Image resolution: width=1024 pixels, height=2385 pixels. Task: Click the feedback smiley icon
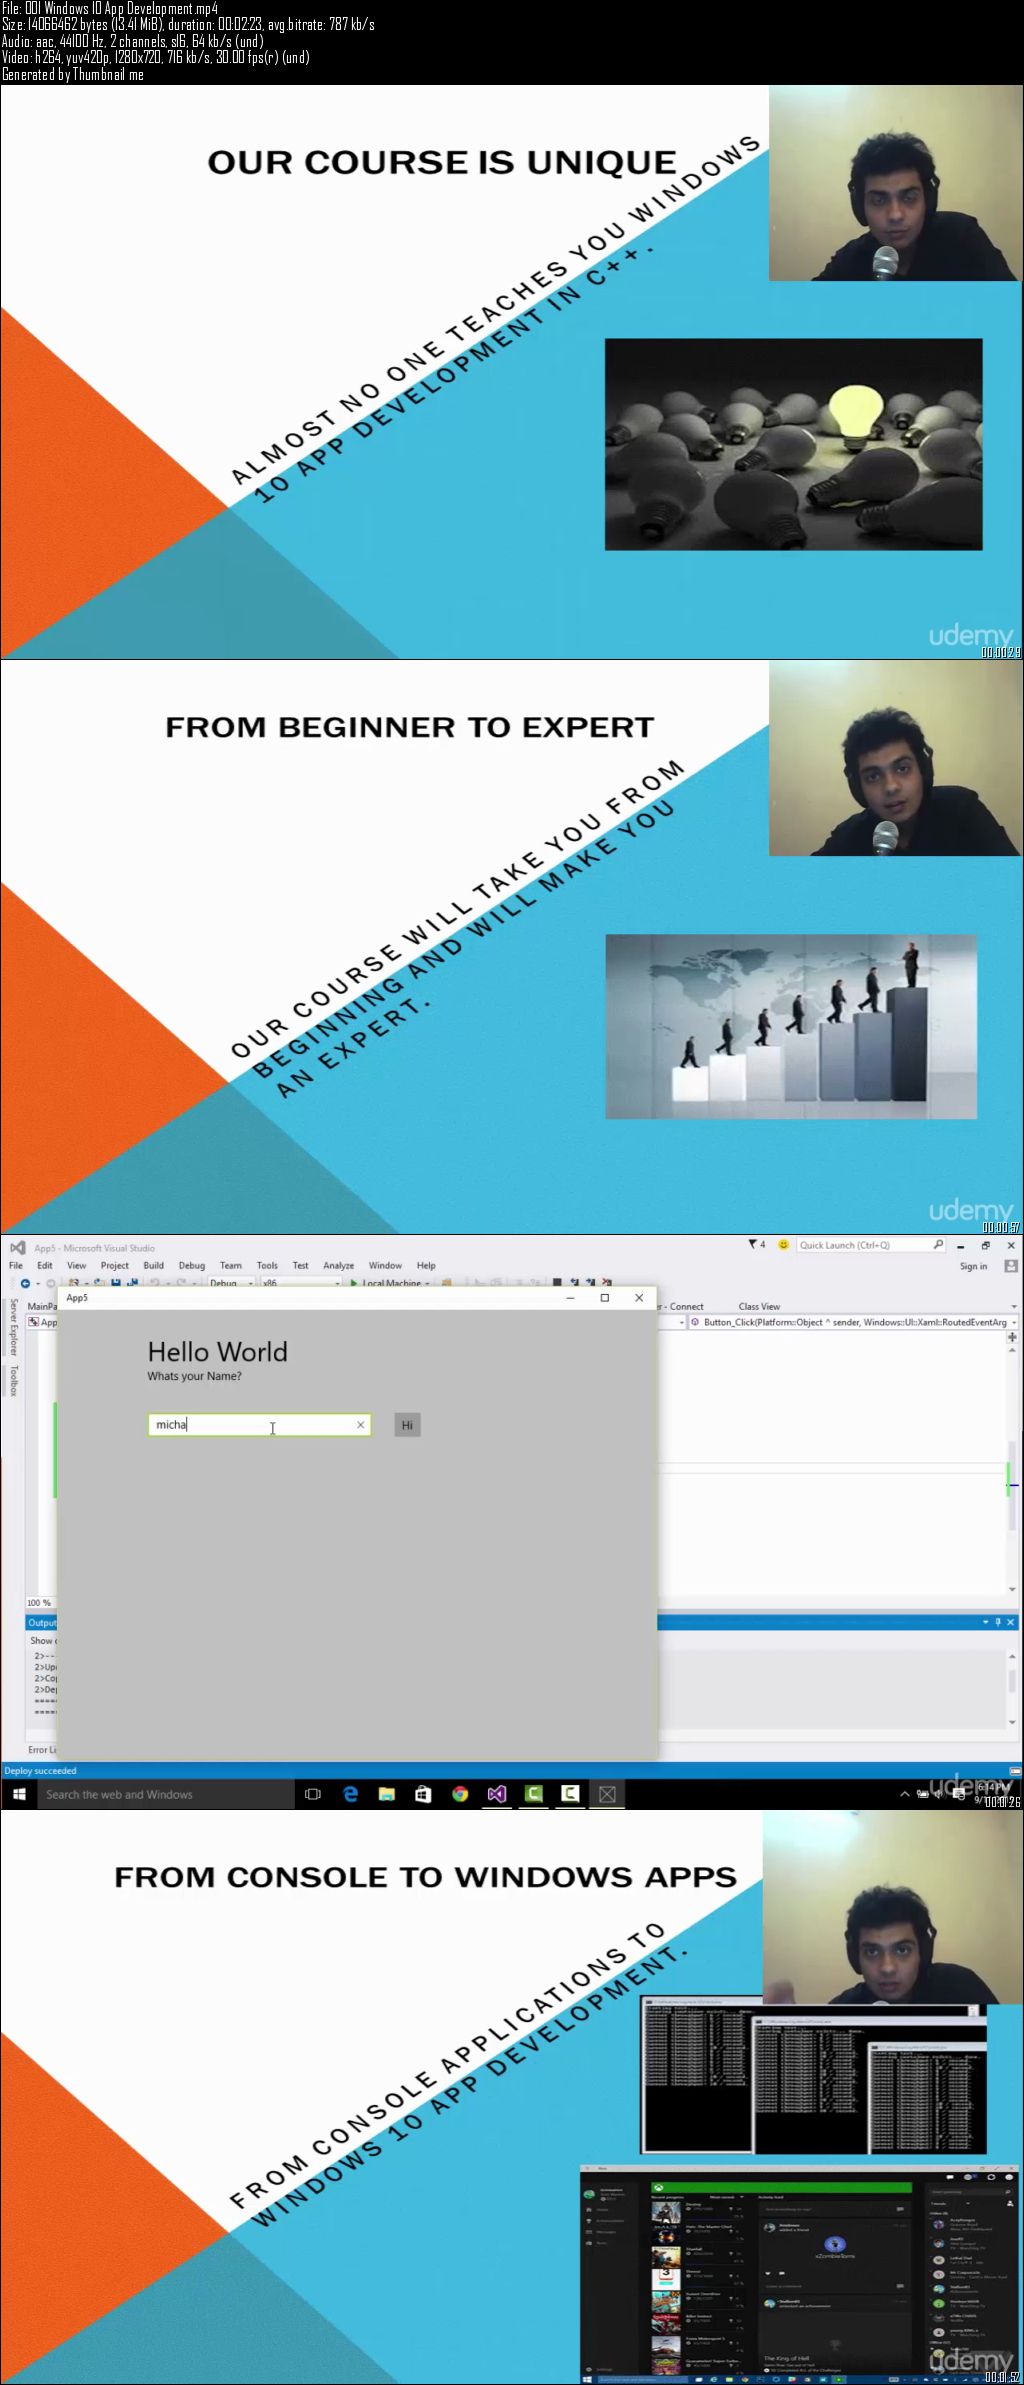[783, 1245]
